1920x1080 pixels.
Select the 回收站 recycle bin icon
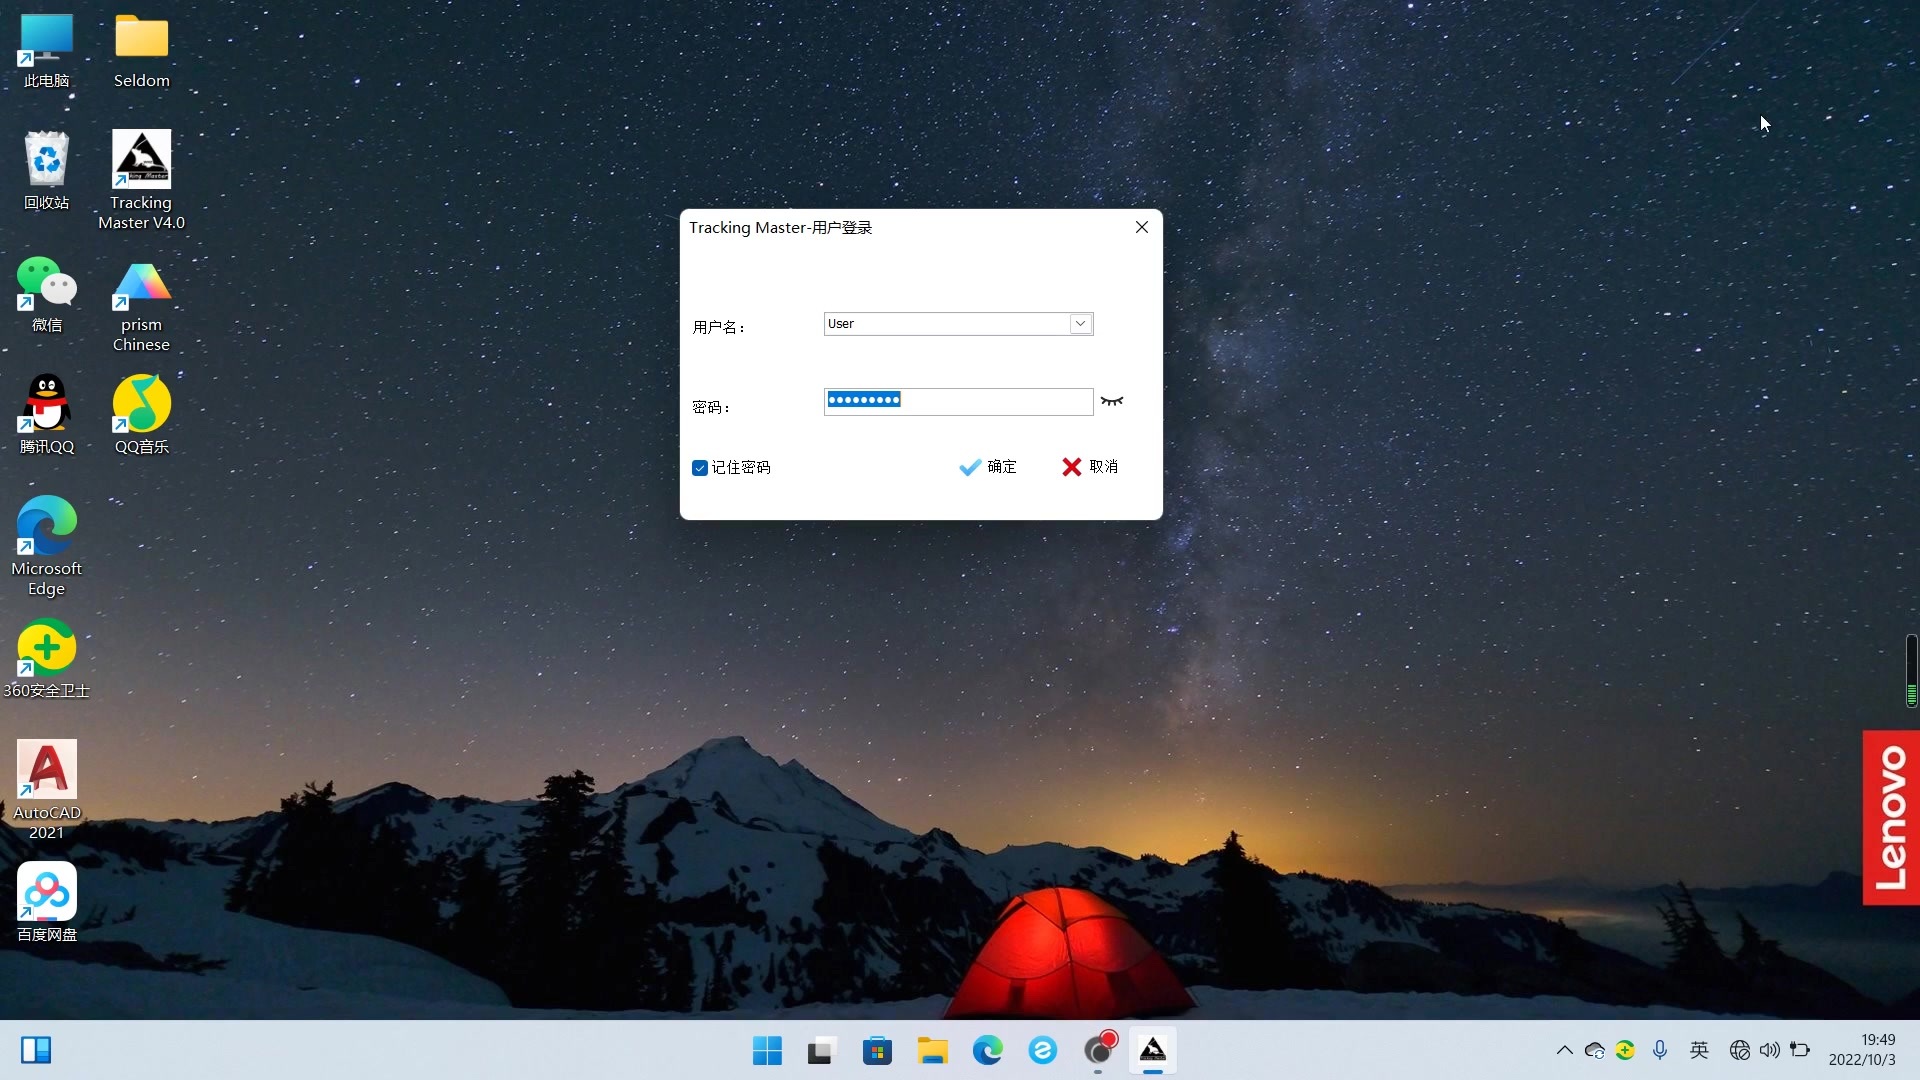coord(46,170)
